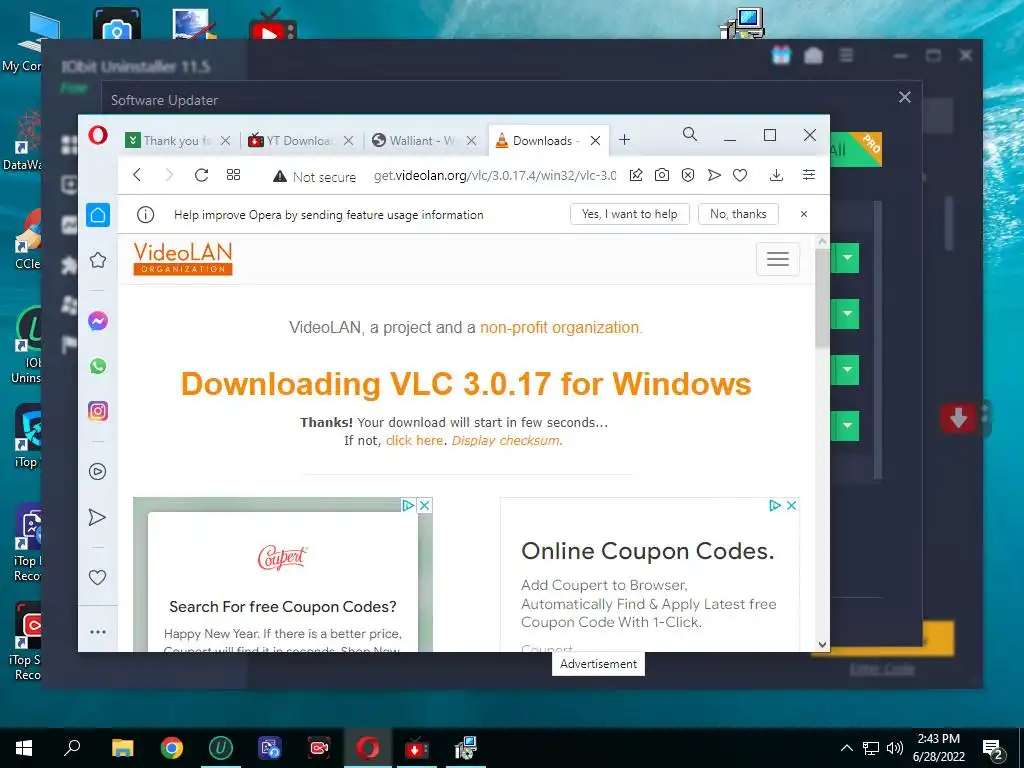Expand the VideoLAN hamburger menu
The image size is (1024, 768).
[778, 259]
